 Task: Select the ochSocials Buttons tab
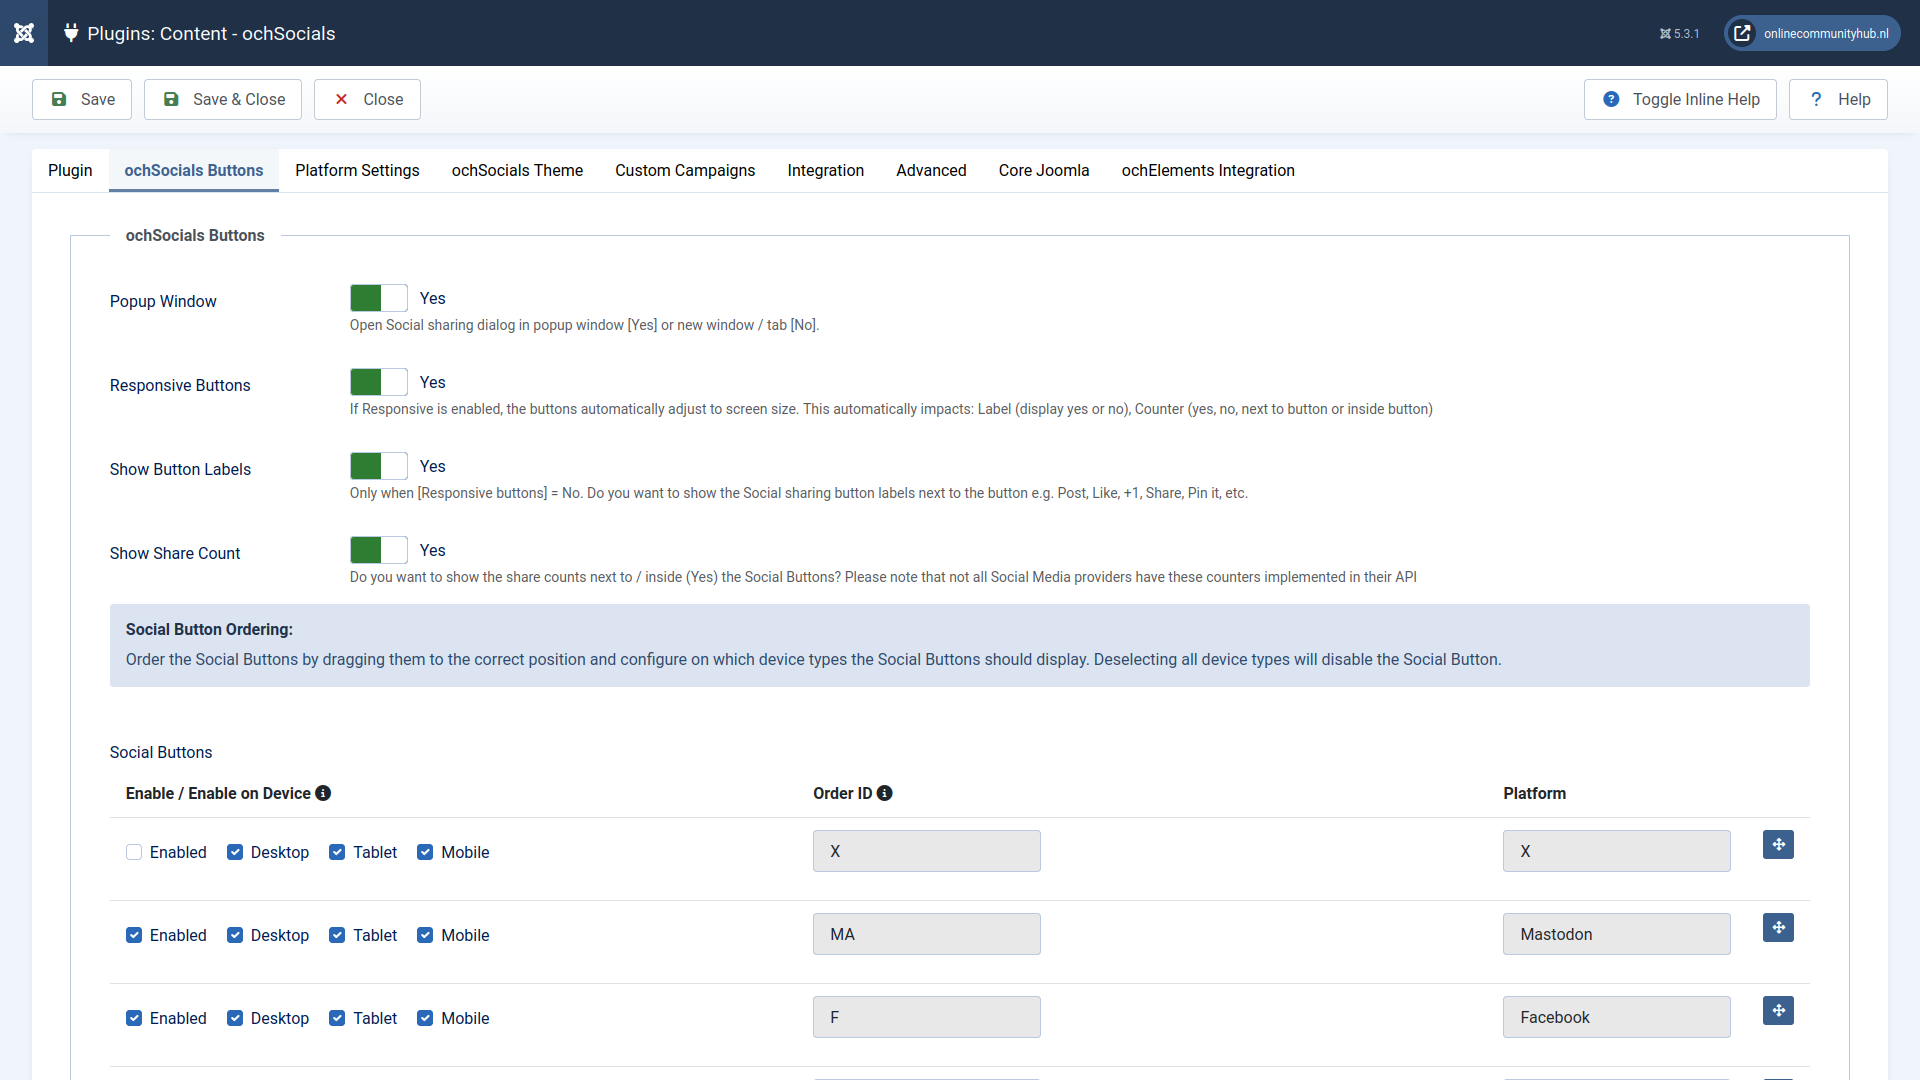[194, 170]
